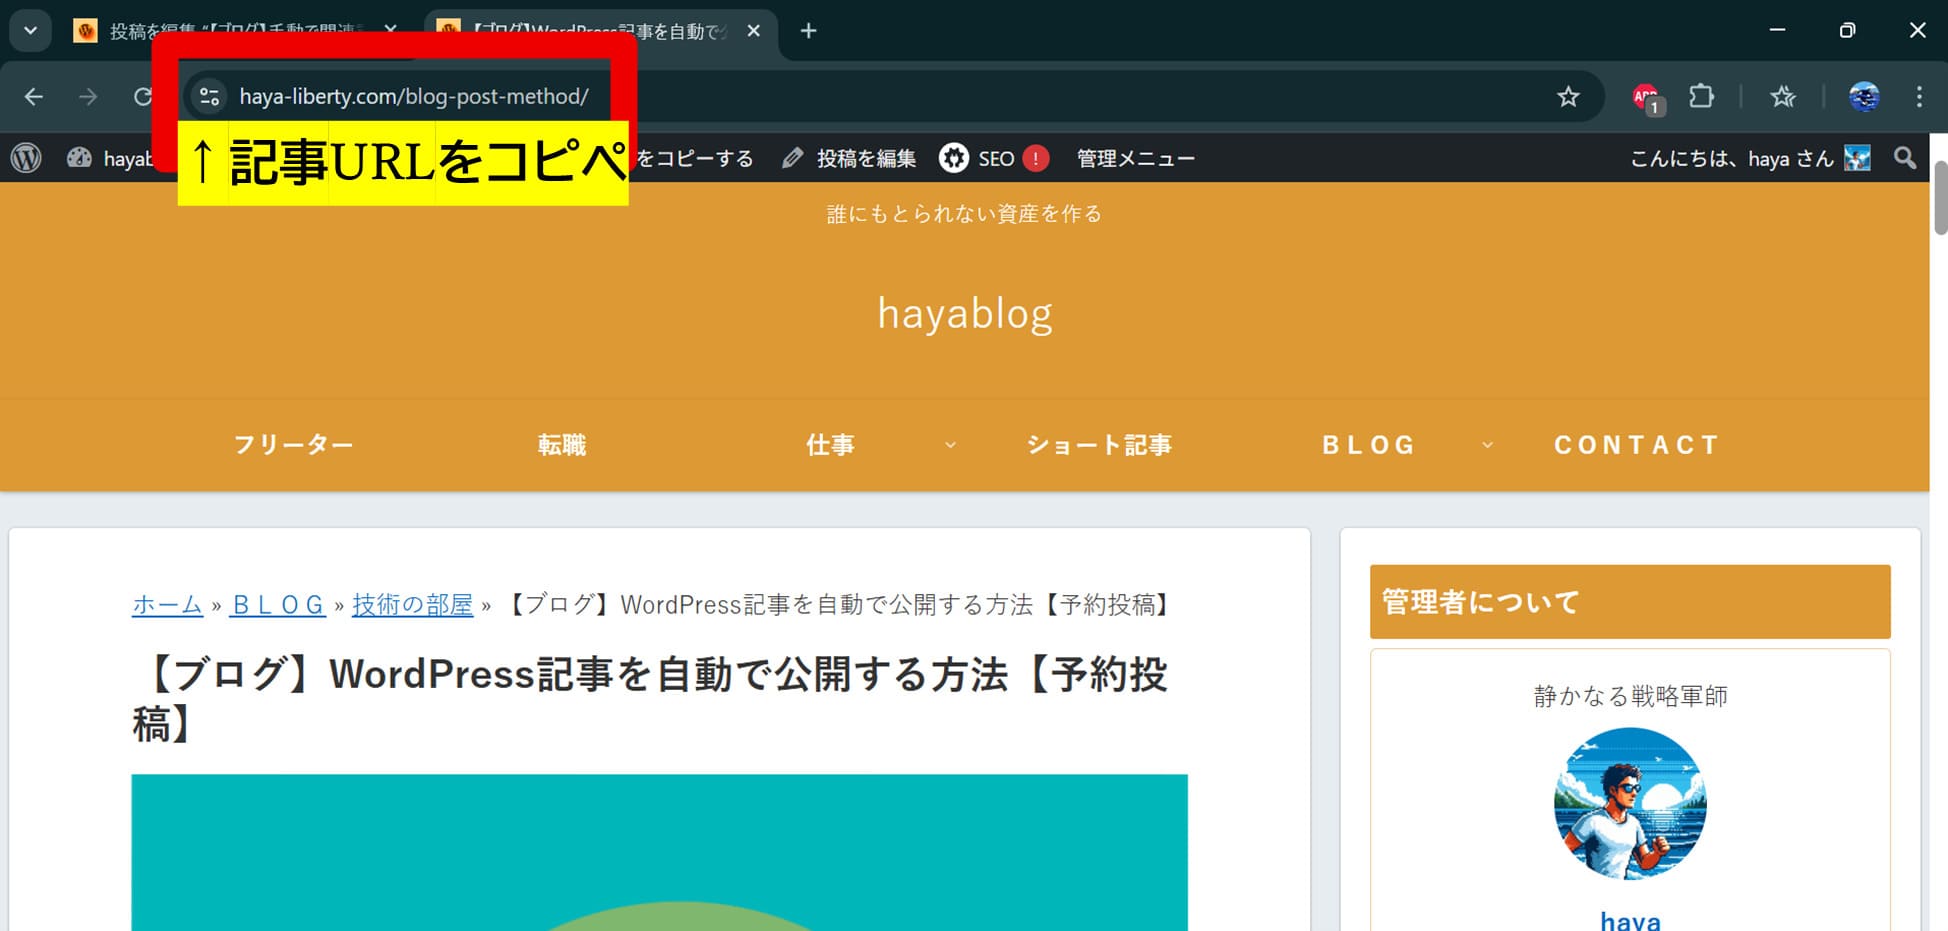Open the Chrome profile avatar
The image size is (1948, 931).
tap(1864, 97)
